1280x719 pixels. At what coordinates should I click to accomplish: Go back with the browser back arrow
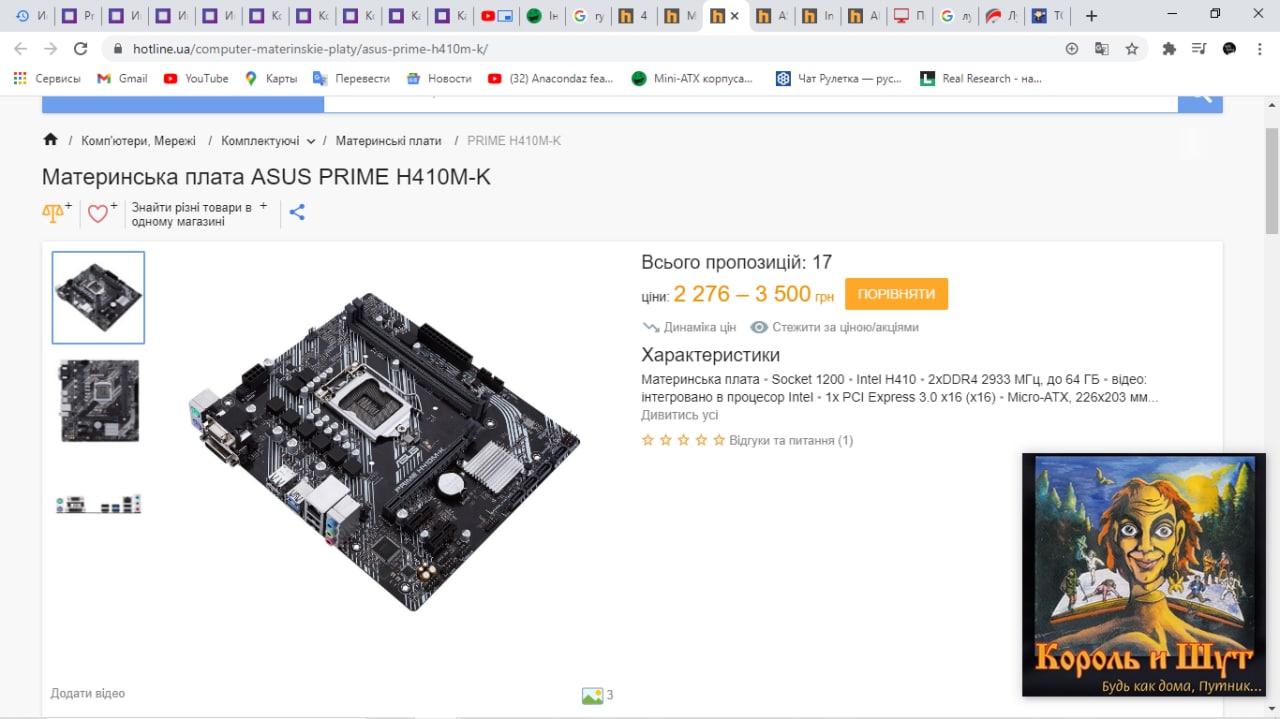(20, 48)
